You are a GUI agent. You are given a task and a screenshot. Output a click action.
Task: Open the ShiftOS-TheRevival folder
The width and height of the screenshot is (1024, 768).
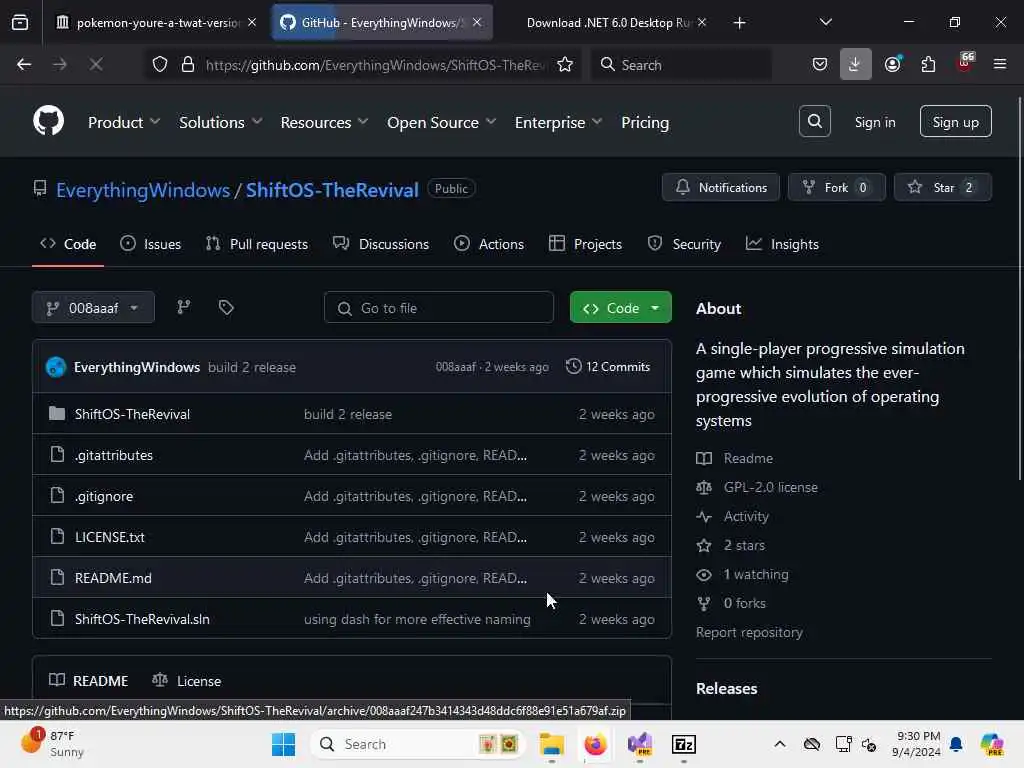tap(132, 414)
